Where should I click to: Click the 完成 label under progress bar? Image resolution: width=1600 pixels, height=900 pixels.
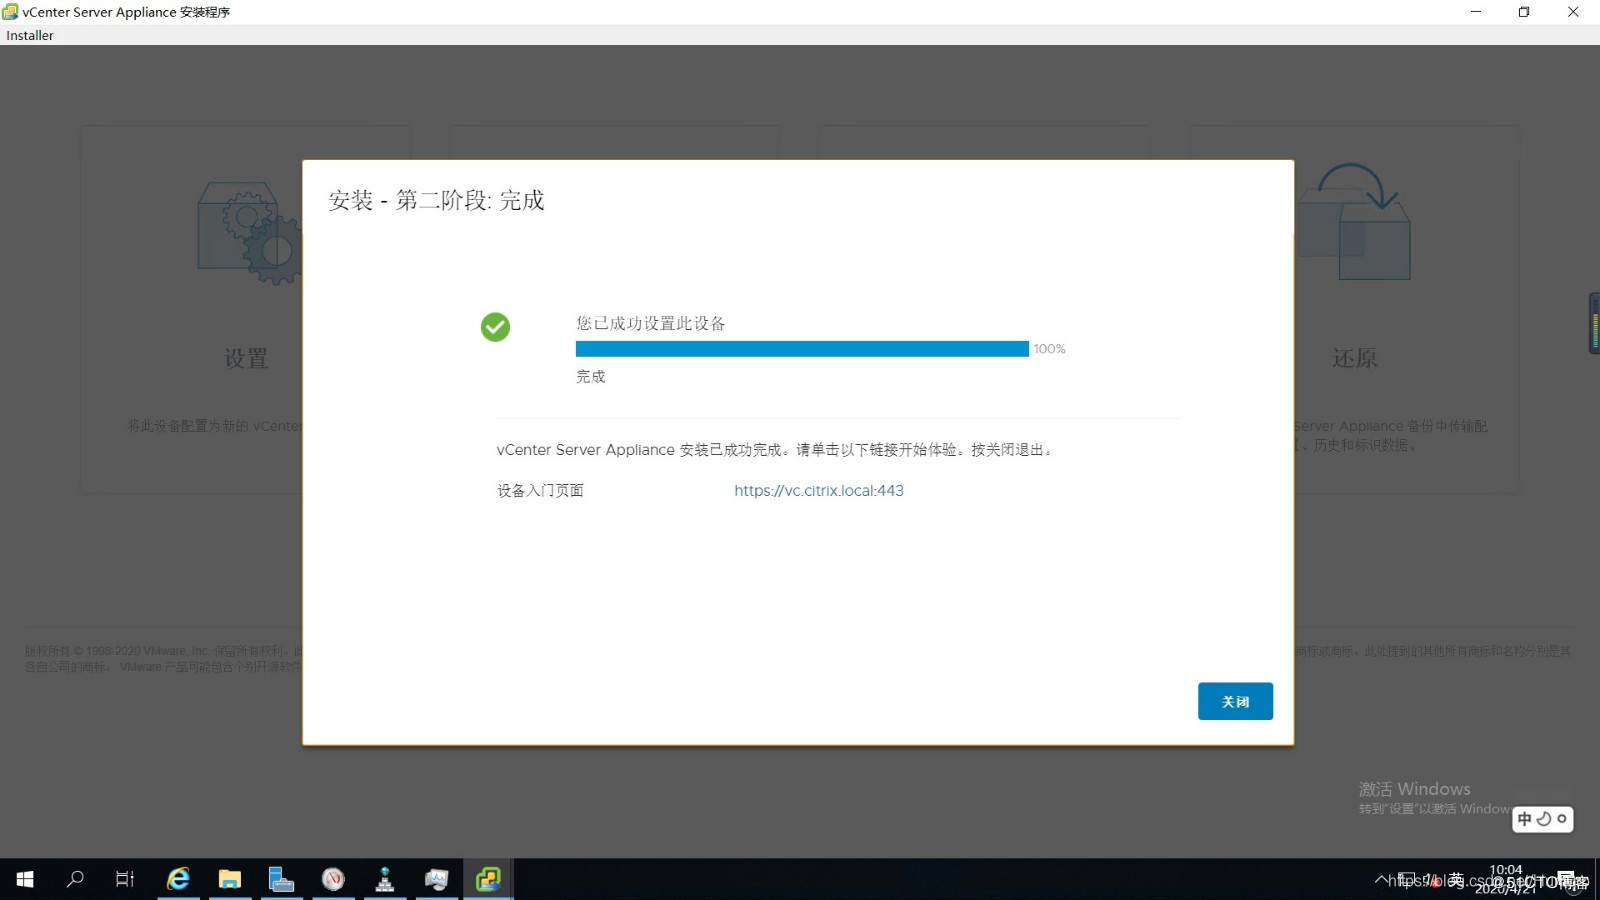point(591,376)
